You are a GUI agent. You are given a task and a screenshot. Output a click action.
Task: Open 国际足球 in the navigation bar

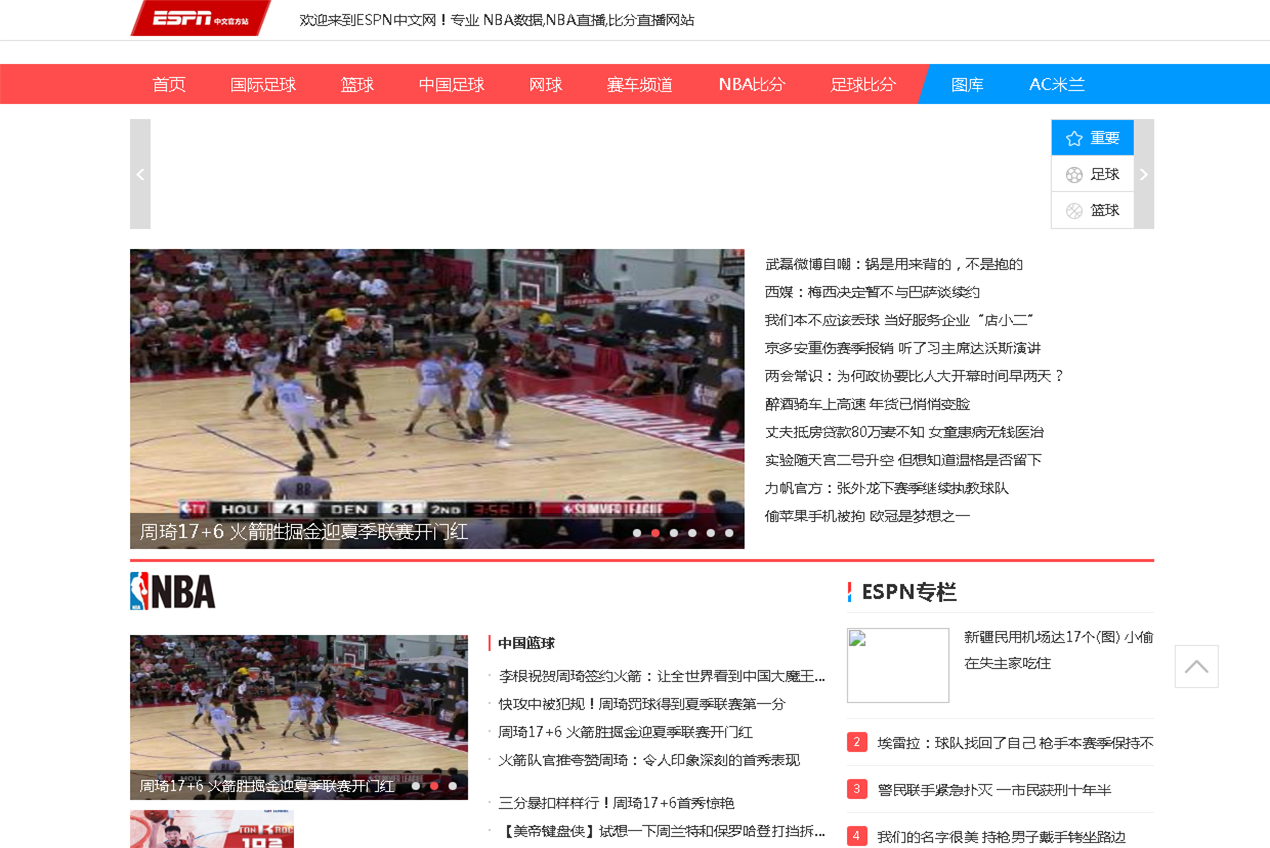coord(263,84)
